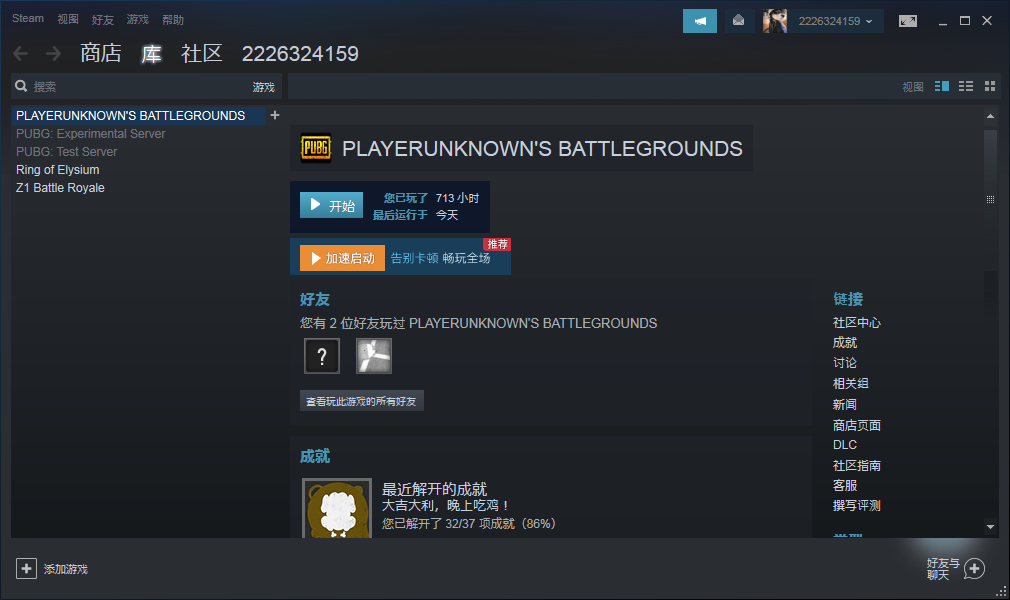Viewport: 1010px width, 600px height.
Task: Click the 告别卡顿 畅玩全场 banner text
Action: tap(440, 258)
